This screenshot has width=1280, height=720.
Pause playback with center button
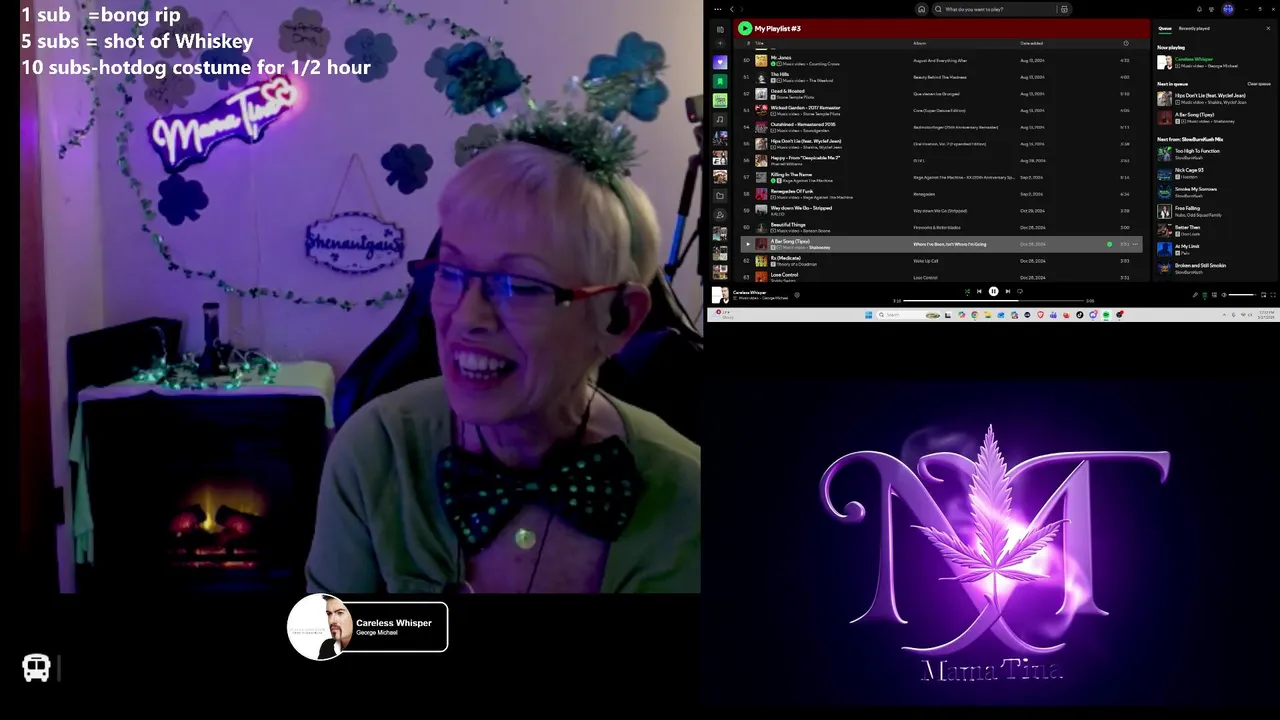pos(993,291)
